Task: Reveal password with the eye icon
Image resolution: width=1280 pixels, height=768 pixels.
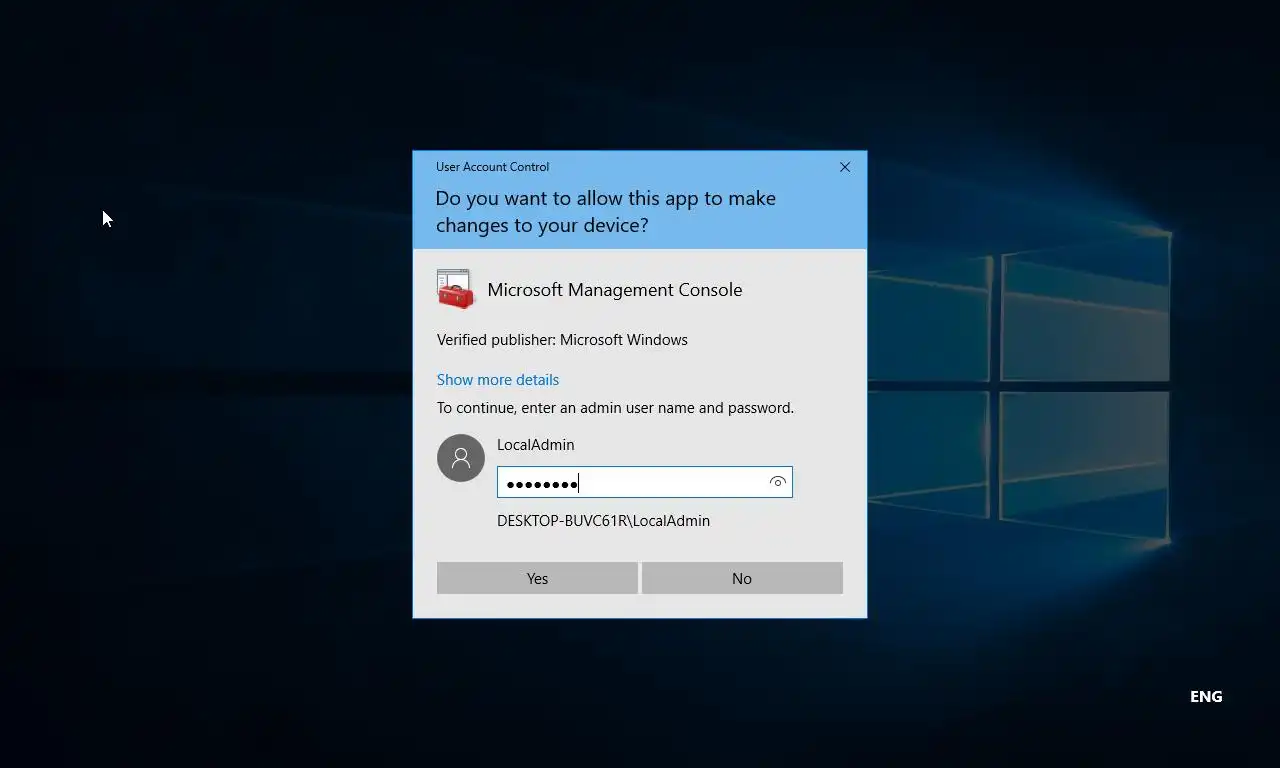Action: pos(777,482)
